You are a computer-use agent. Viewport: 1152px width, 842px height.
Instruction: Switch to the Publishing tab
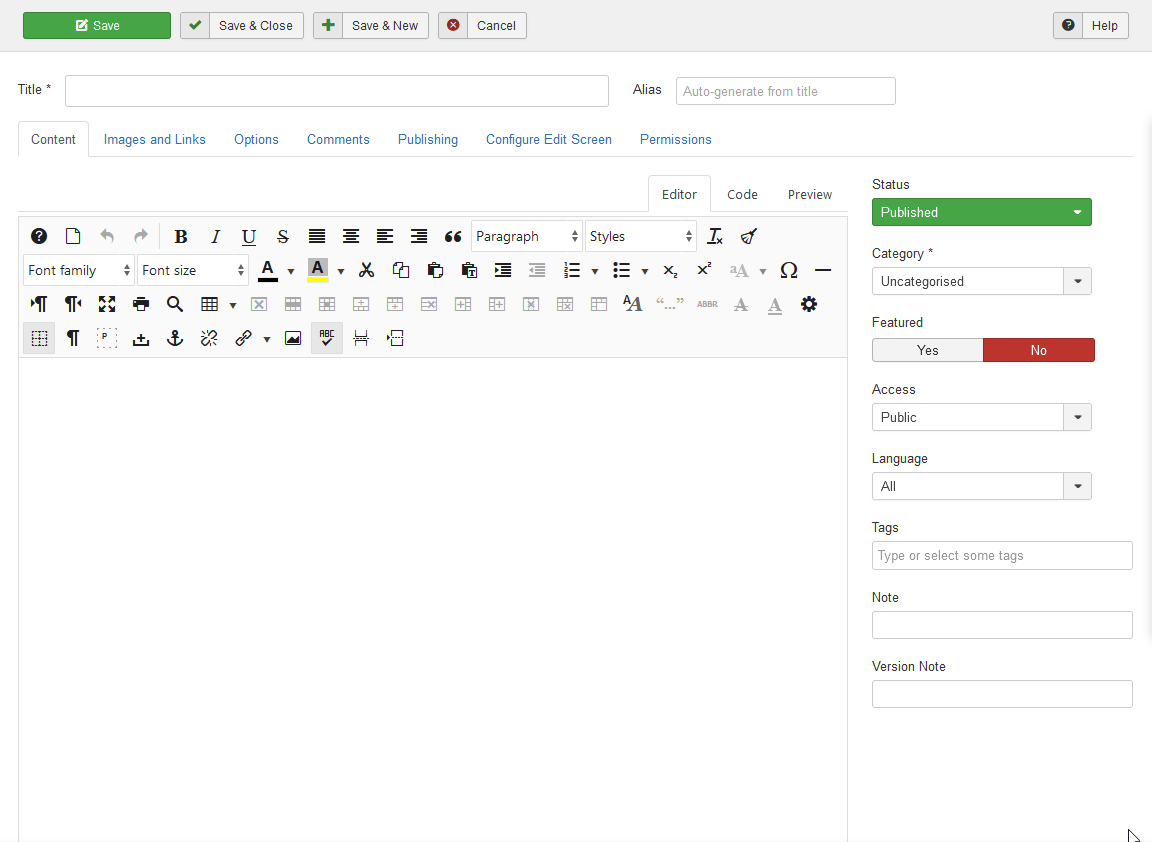coord(427,140)
